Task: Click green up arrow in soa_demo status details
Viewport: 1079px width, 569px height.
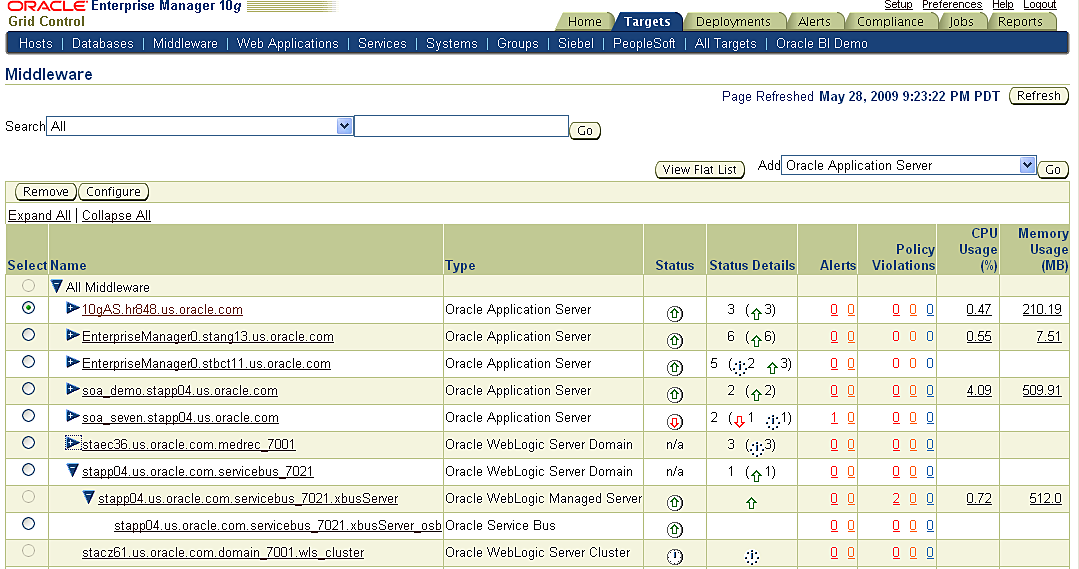Action: coord(756,394)
